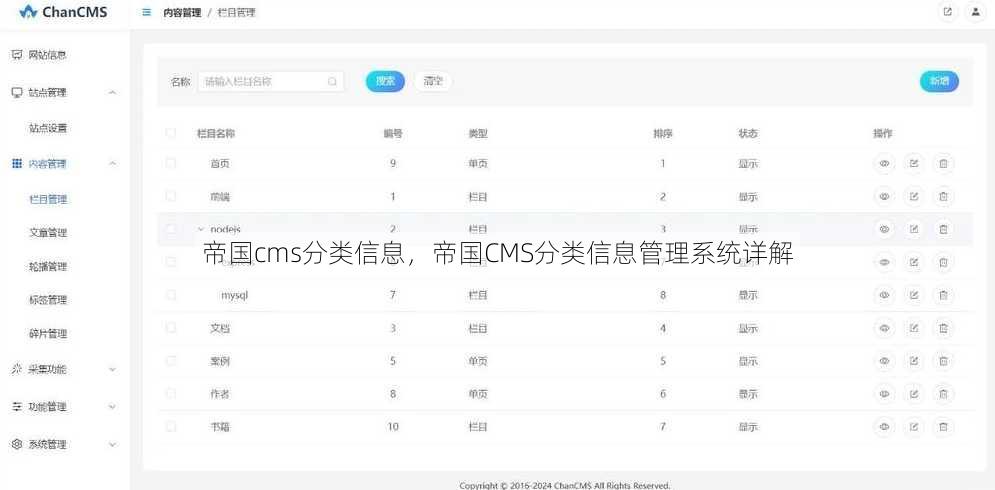The height and width of the screenshot is (490, 995).
Task: Tick the checkbox for nodejs row
Action: coord(170,229)
